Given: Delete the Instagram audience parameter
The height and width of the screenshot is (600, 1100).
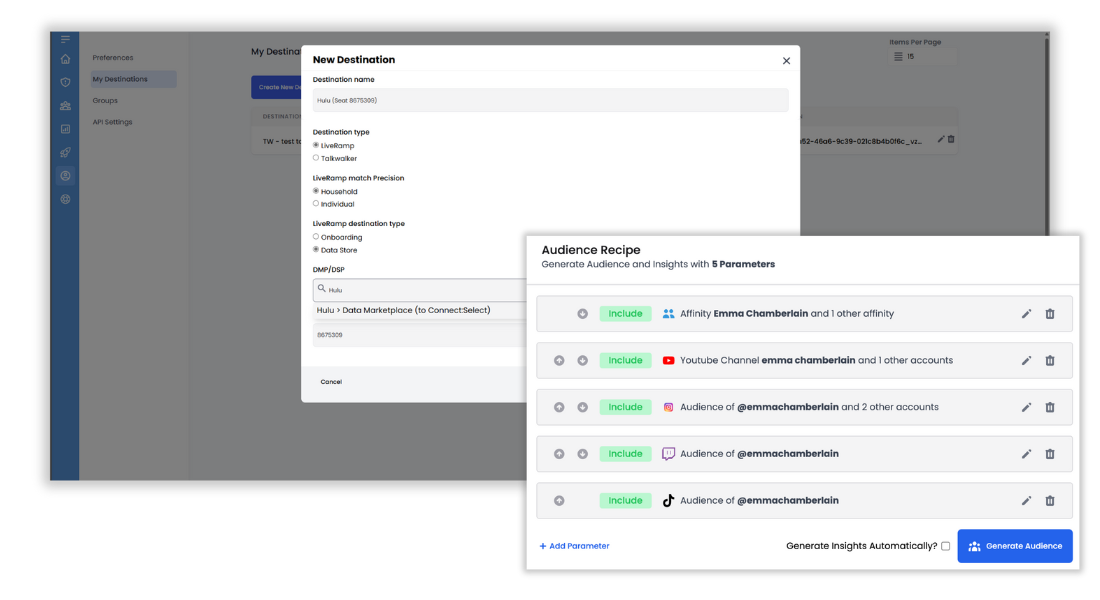Looking at the screenshot, I should click(1050, 407).
